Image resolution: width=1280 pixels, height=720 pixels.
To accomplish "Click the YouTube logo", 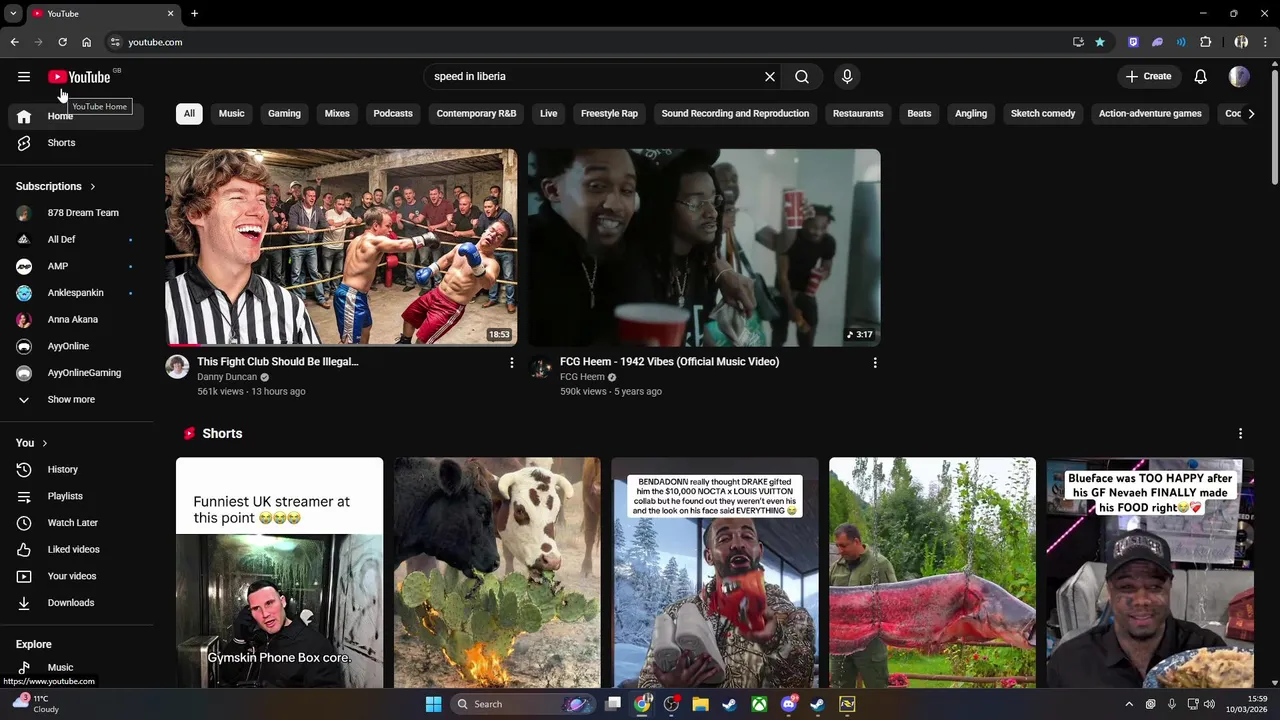I will (79, 77).
